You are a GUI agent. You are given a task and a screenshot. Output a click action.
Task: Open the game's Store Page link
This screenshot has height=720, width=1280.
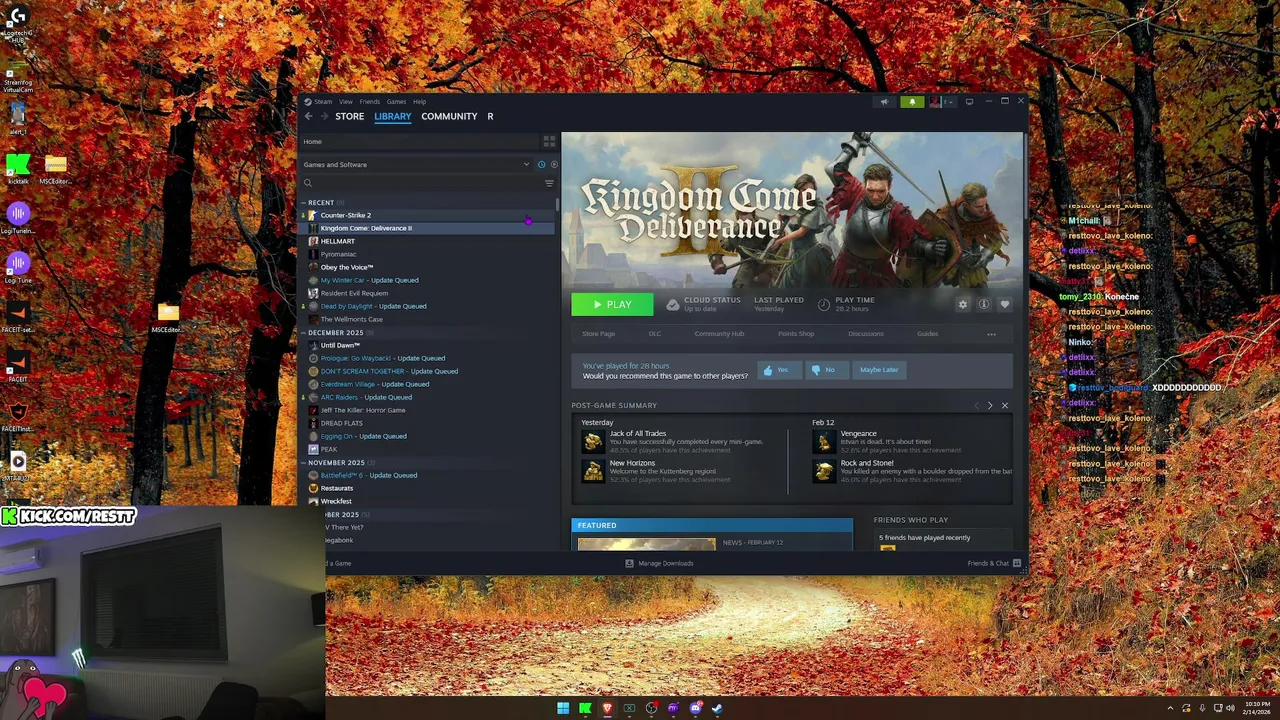pos(598,334)
